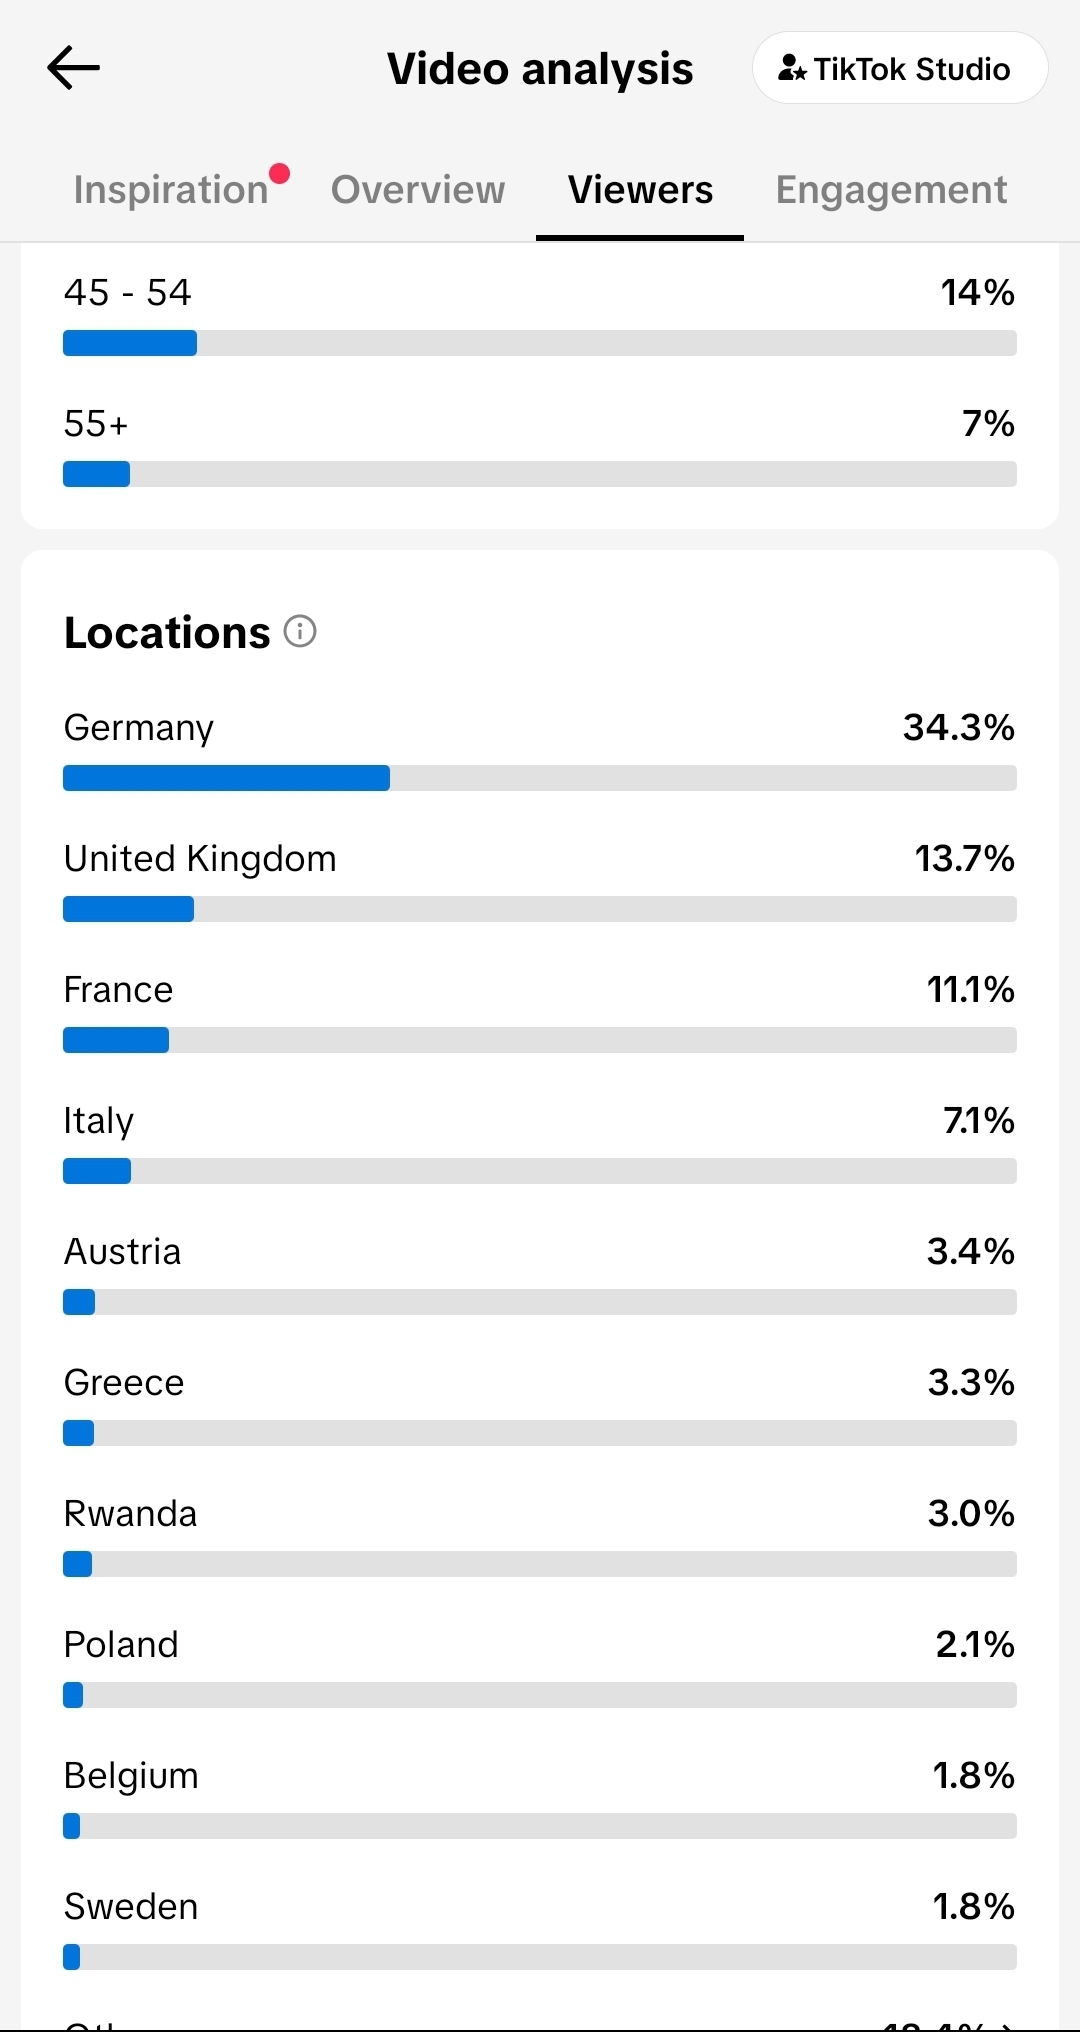Select the France location row
Viewport: 1080px width, 2032px height.
tap(540, 1010)
